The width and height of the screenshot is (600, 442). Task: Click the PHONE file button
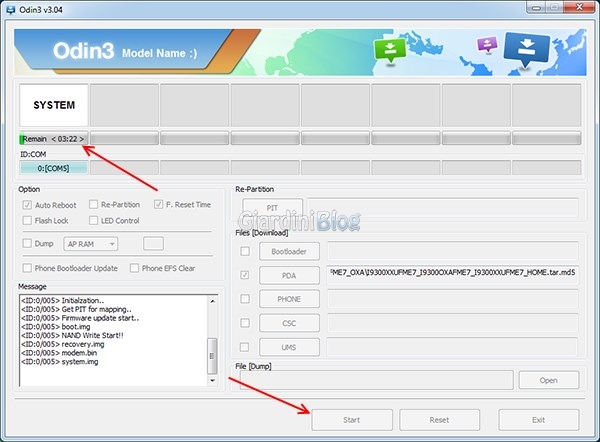pos(289,299)
